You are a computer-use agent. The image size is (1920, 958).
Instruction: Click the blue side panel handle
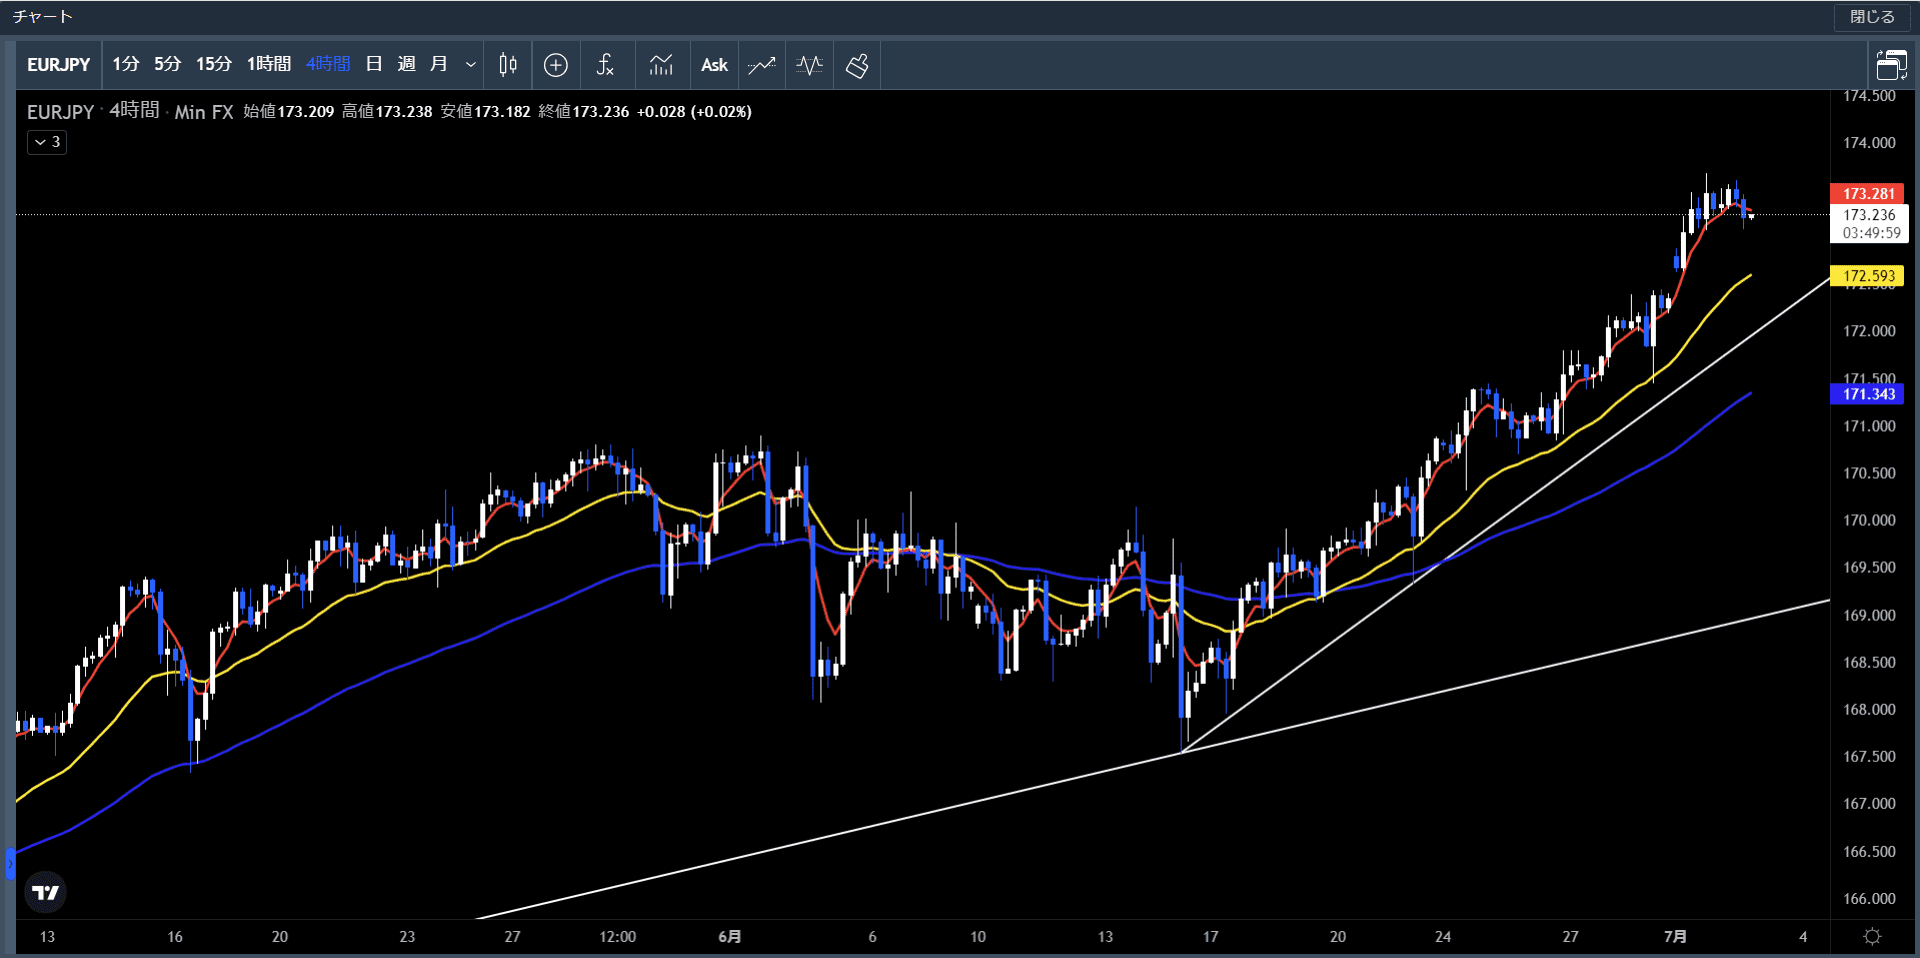(10, 863)
